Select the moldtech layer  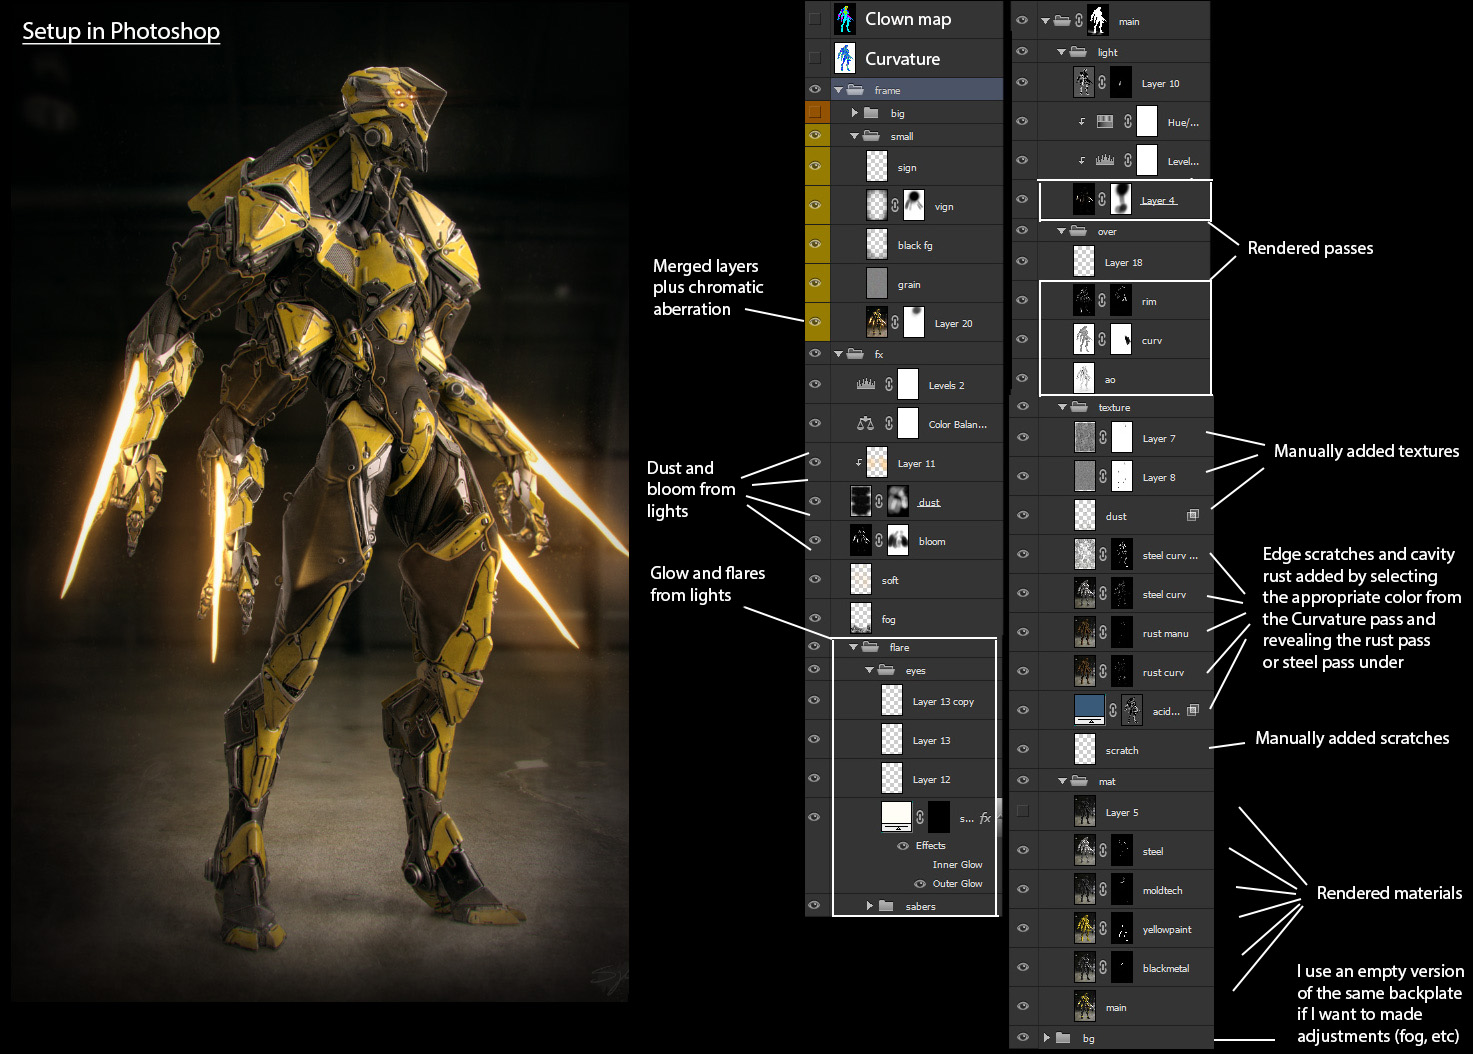pos(1162,890)
